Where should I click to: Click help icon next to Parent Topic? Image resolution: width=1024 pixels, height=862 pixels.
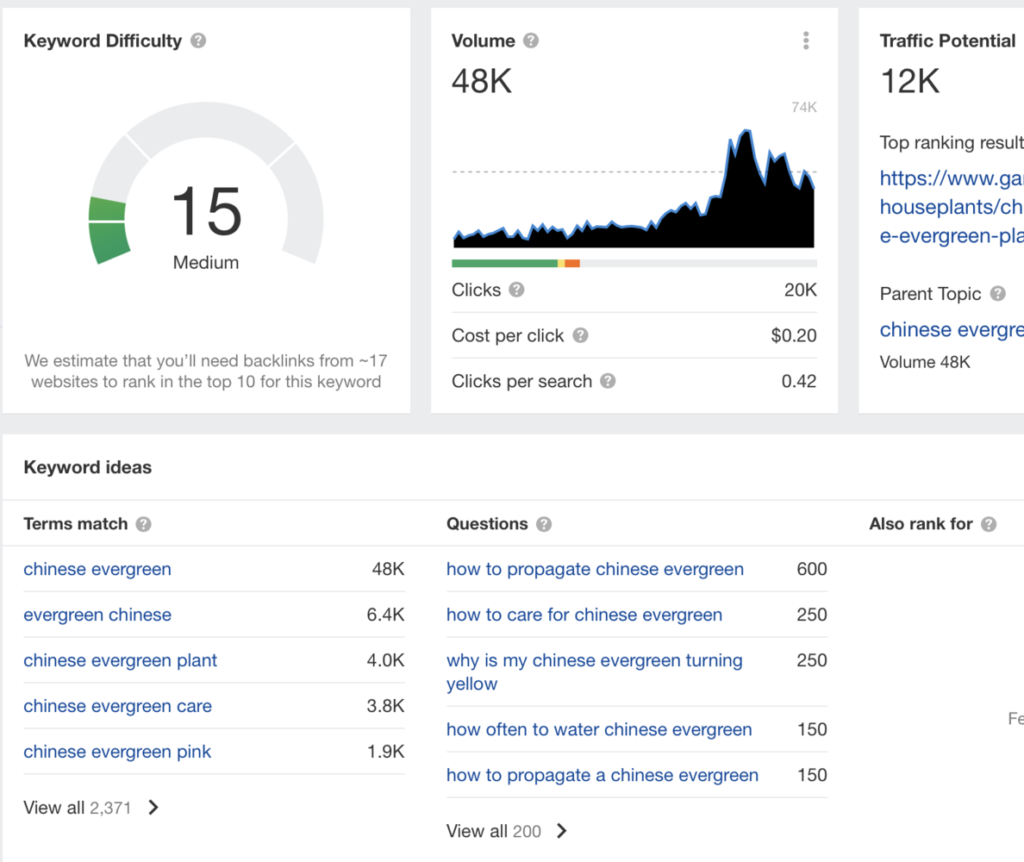tap(997, 294)
